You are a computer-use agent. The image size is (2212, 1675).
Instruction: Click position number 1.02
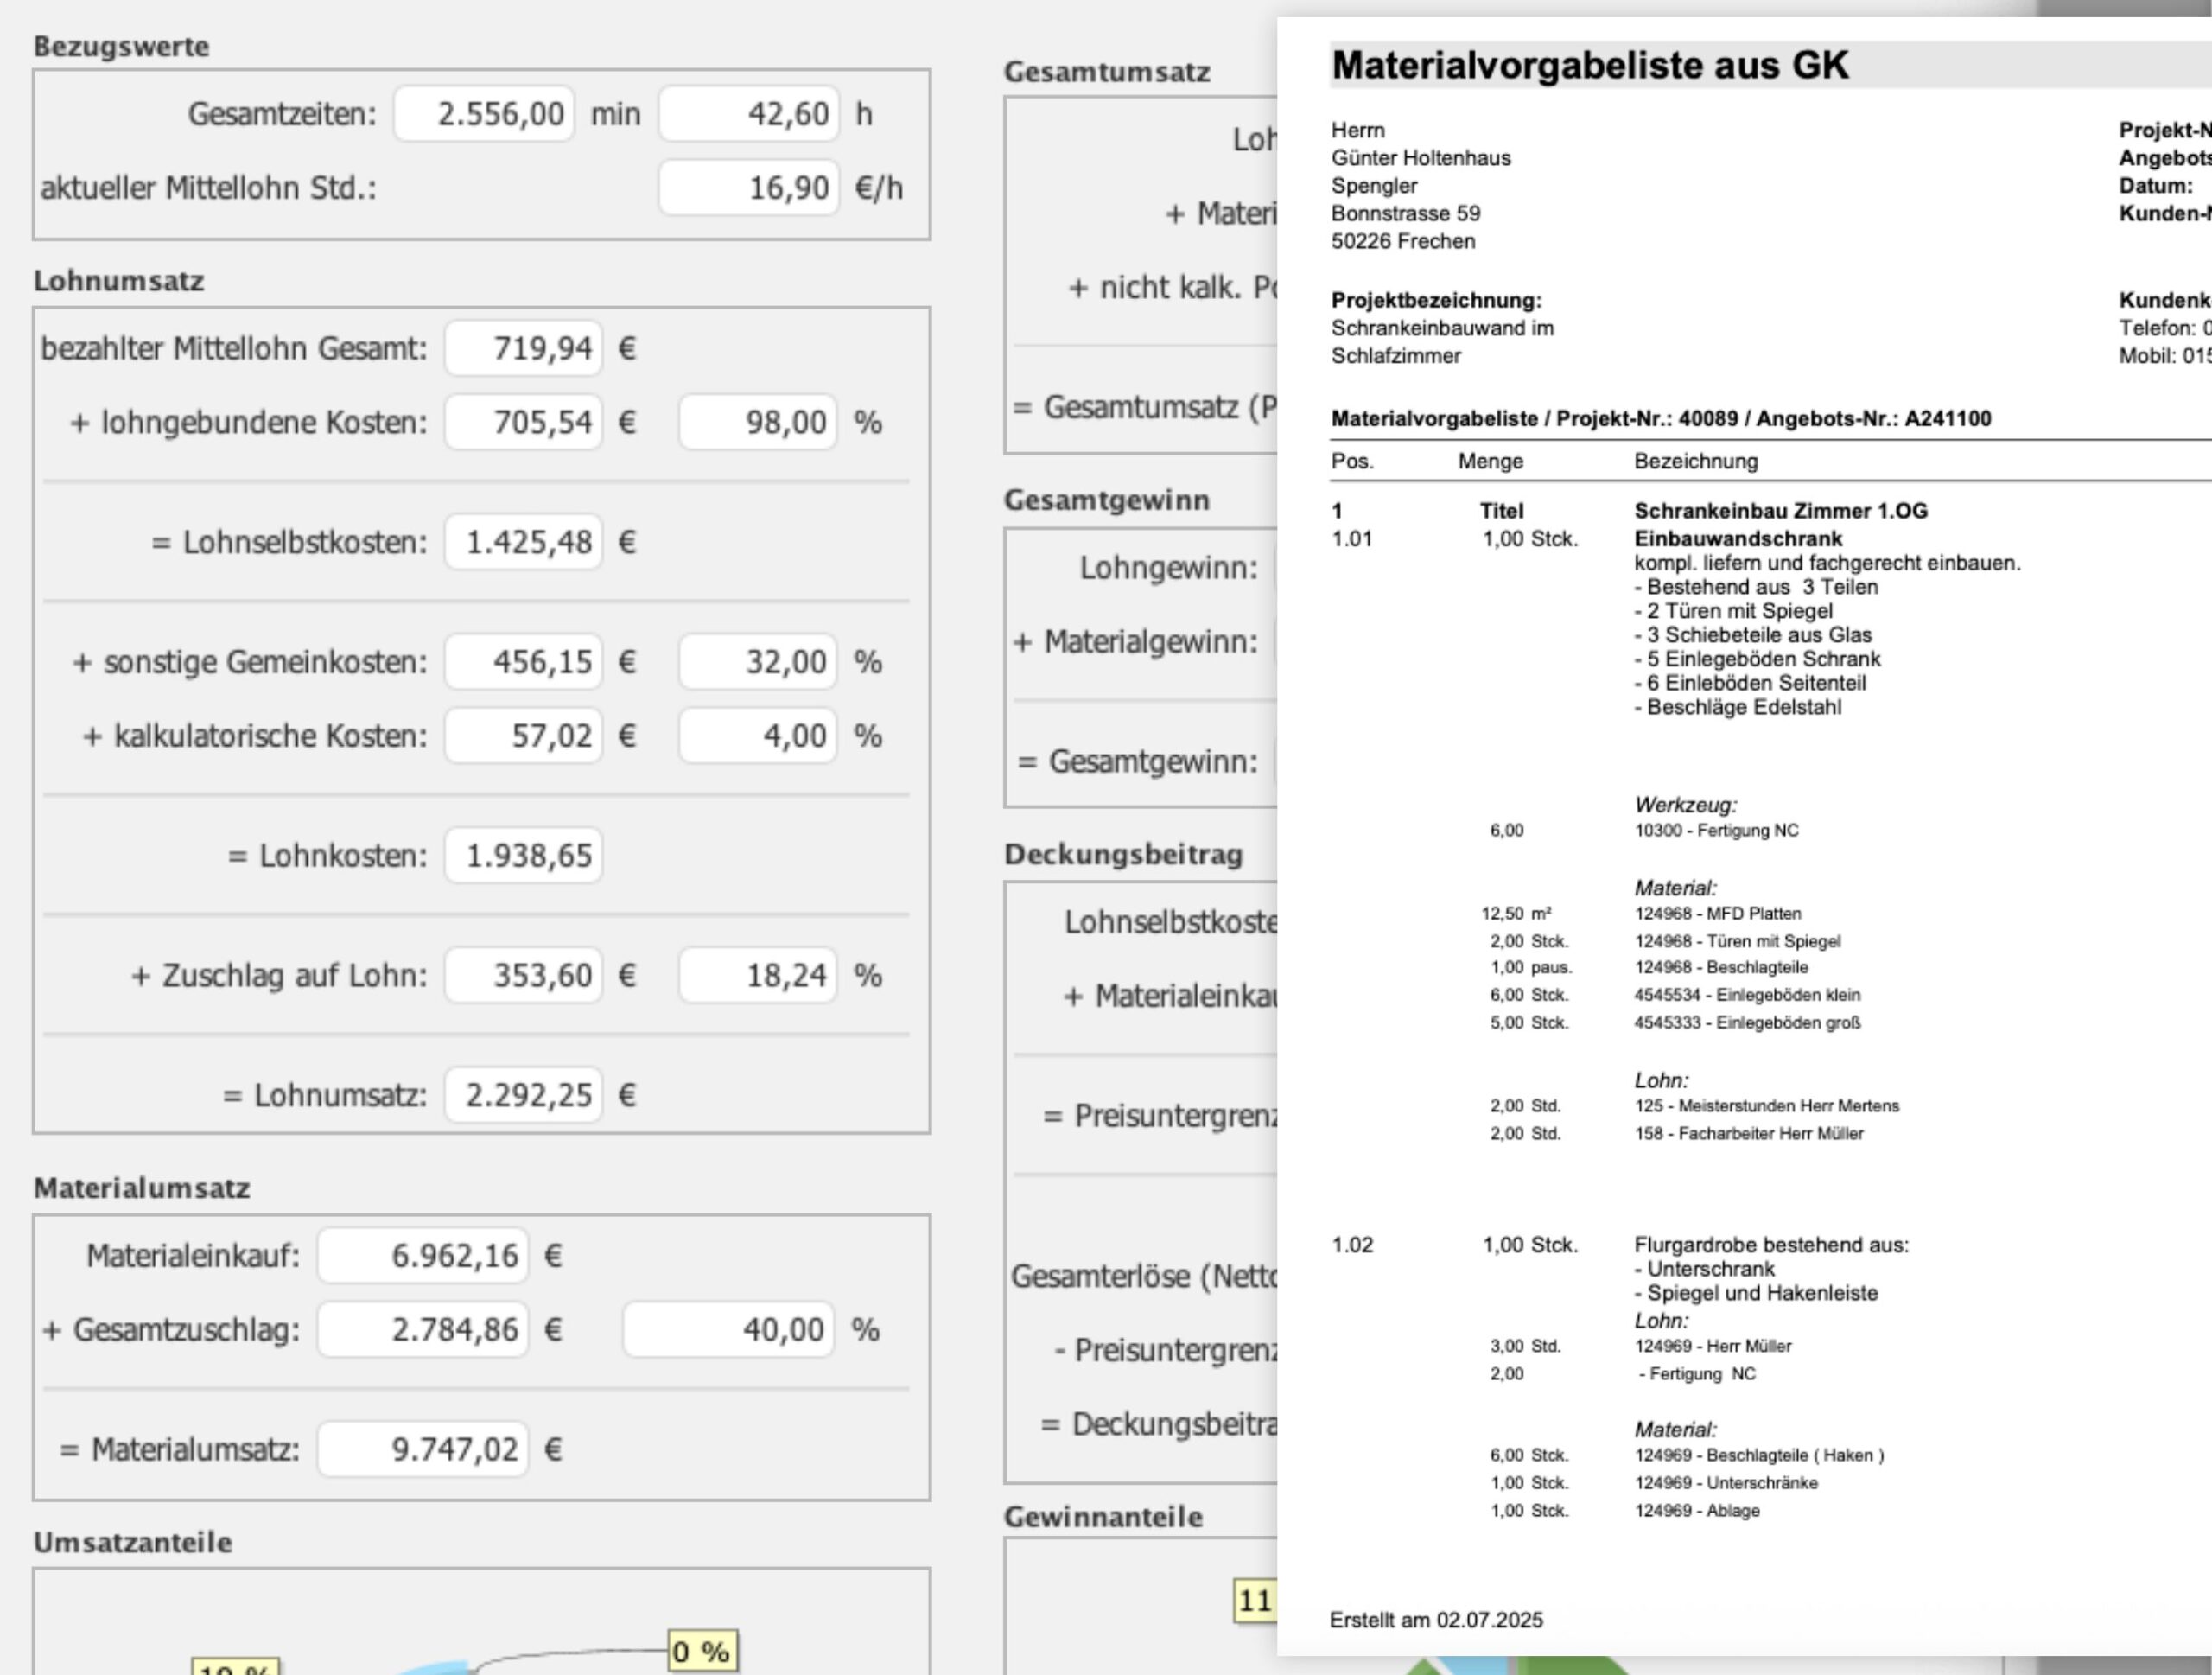pyautogui.click(x=1352, y=1245)
